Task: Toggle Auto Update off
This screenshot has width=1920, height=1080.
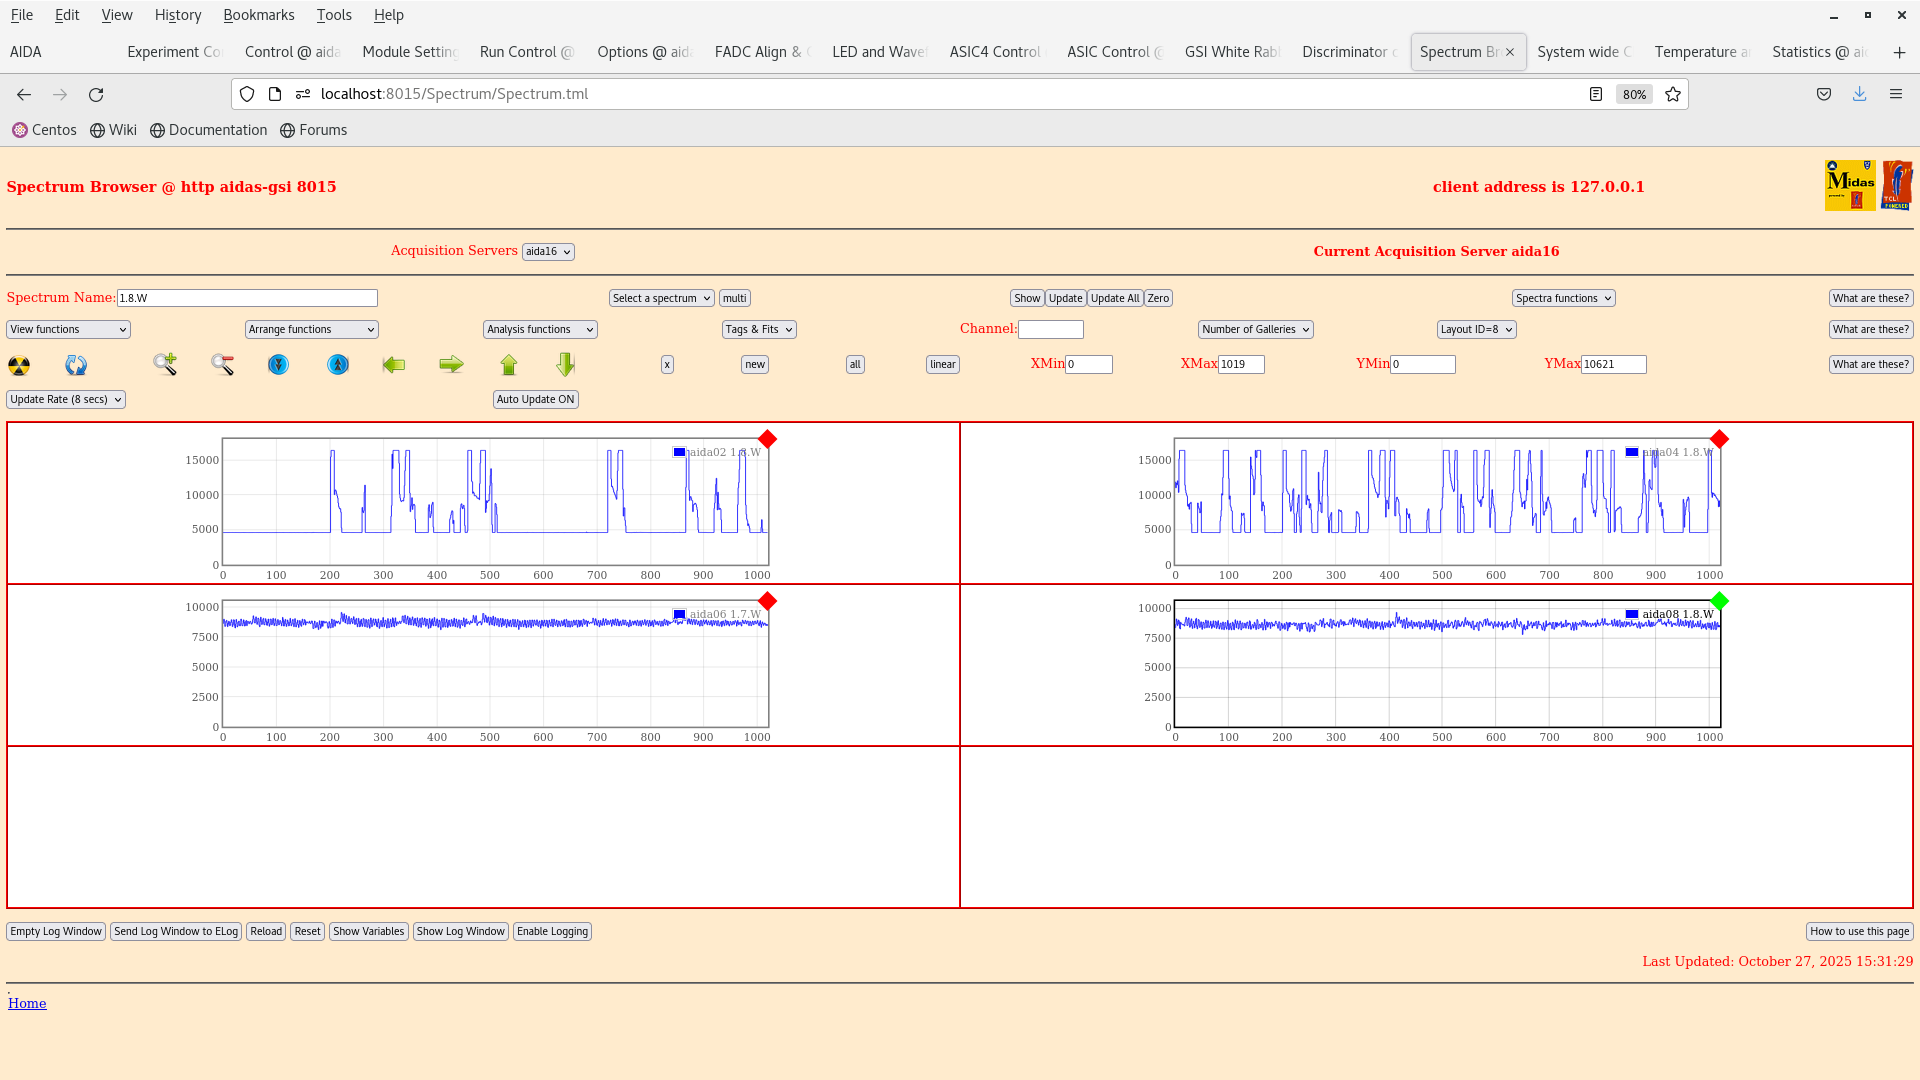Action: point(535,399)
